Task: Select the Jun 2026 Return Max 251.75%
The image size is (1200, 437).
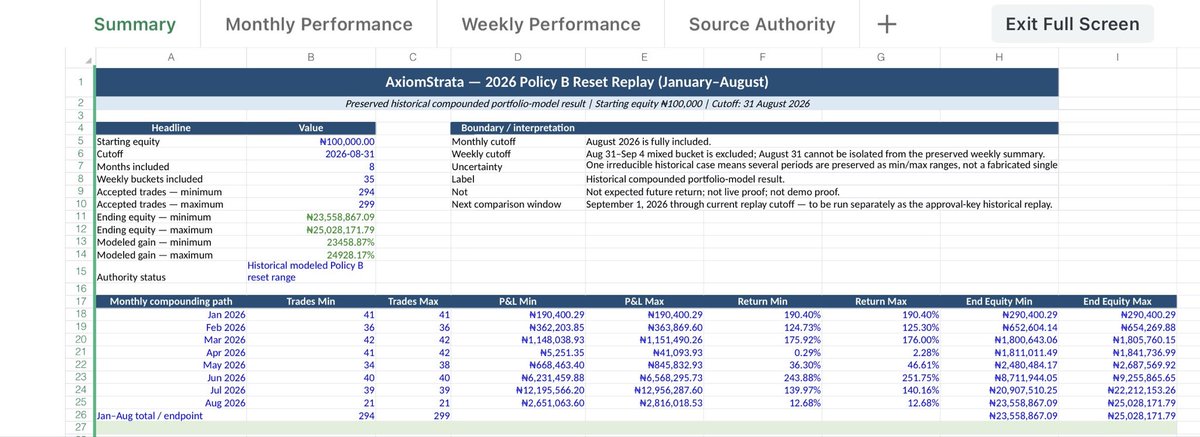Action: [x=881, y=377]
